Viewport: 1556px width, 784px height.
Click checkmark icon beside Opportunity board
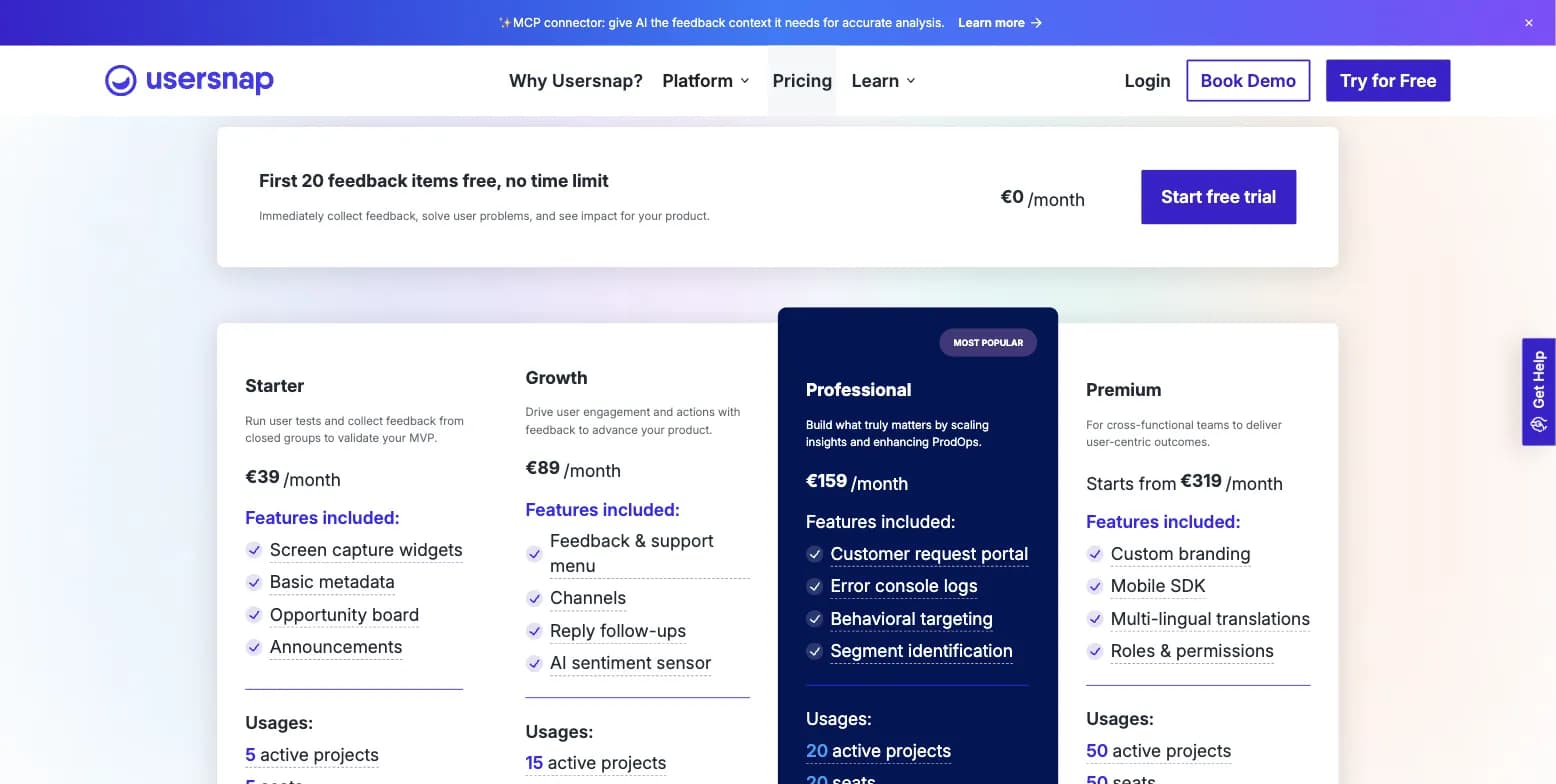[x=254, y=615]
